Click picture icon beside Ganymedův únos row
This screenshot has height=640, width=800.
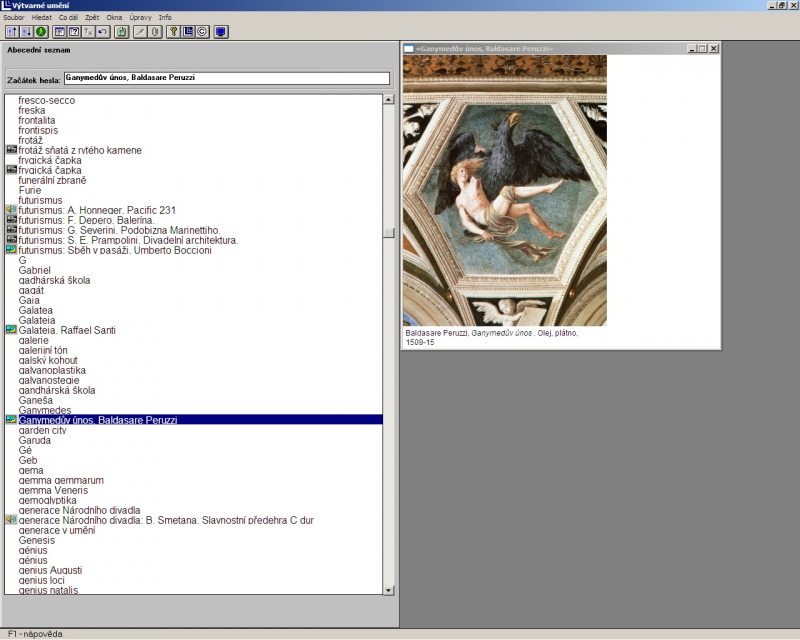click(x=11, y=420)
